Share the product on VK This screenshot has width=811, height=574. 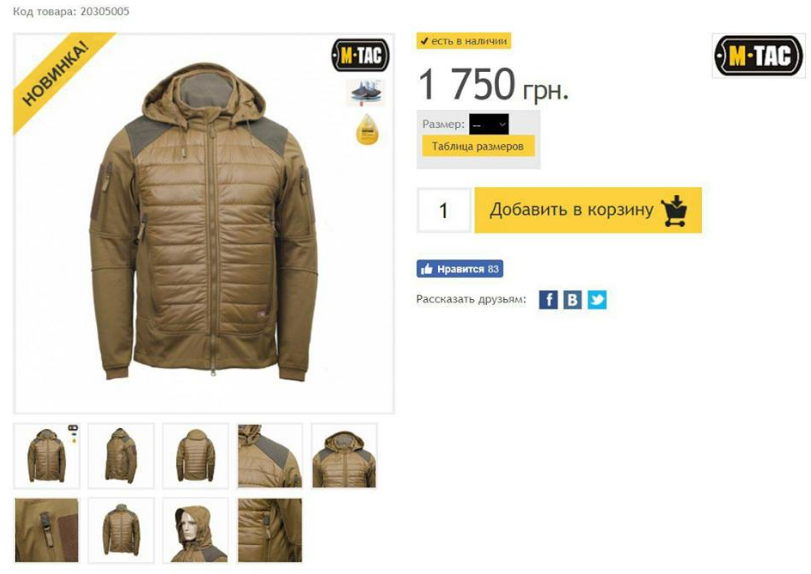pyautogui.click(x=573, y=299)
